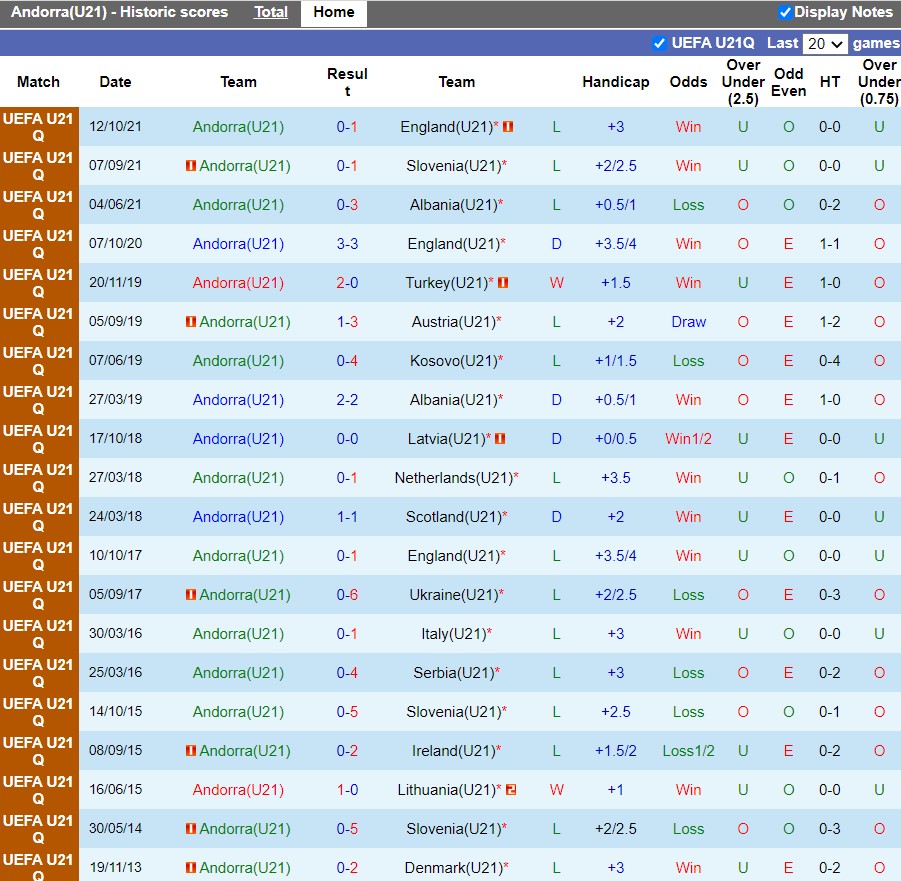901x881 pixels.
Task: Open the Netherlands(U21) team link
Action: (x=453, y=478)
